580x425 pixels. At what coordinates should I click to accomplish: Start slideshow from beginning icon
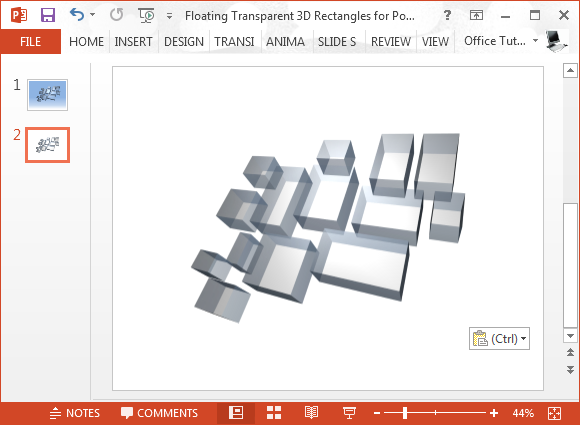(x=146, y=15)
